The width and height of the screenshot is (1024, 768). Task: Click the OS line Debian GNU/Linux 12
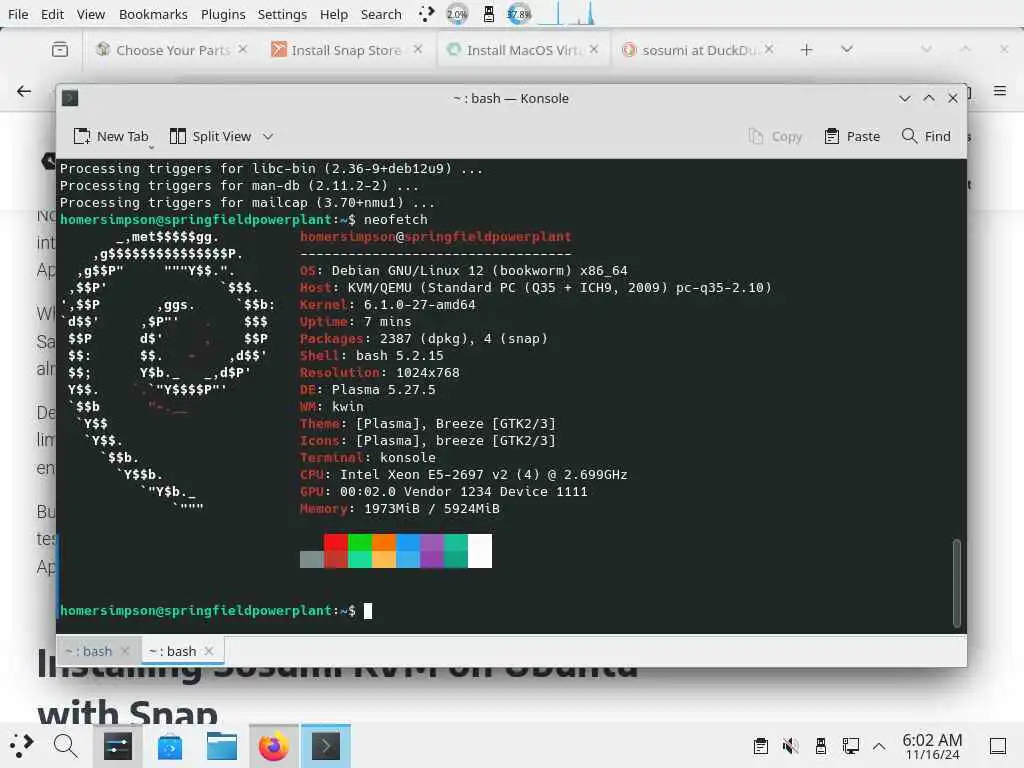(464, 270)
